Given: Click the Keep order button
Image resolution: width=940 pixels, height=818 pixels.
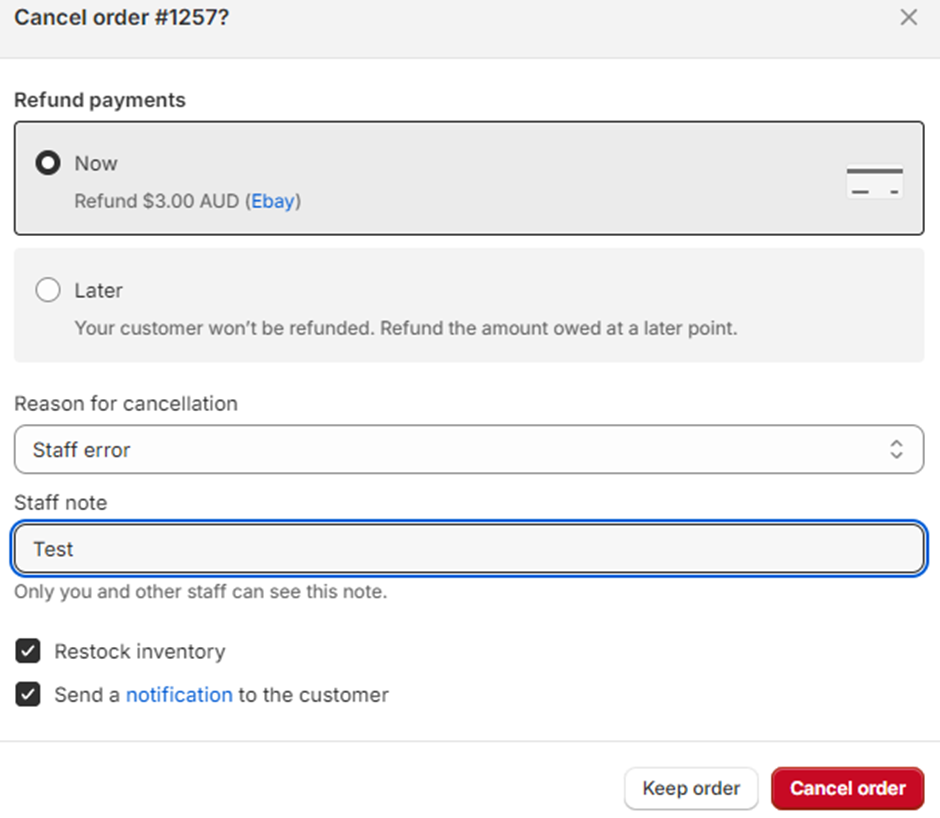Looking at the screenshot, I should 691,788.
